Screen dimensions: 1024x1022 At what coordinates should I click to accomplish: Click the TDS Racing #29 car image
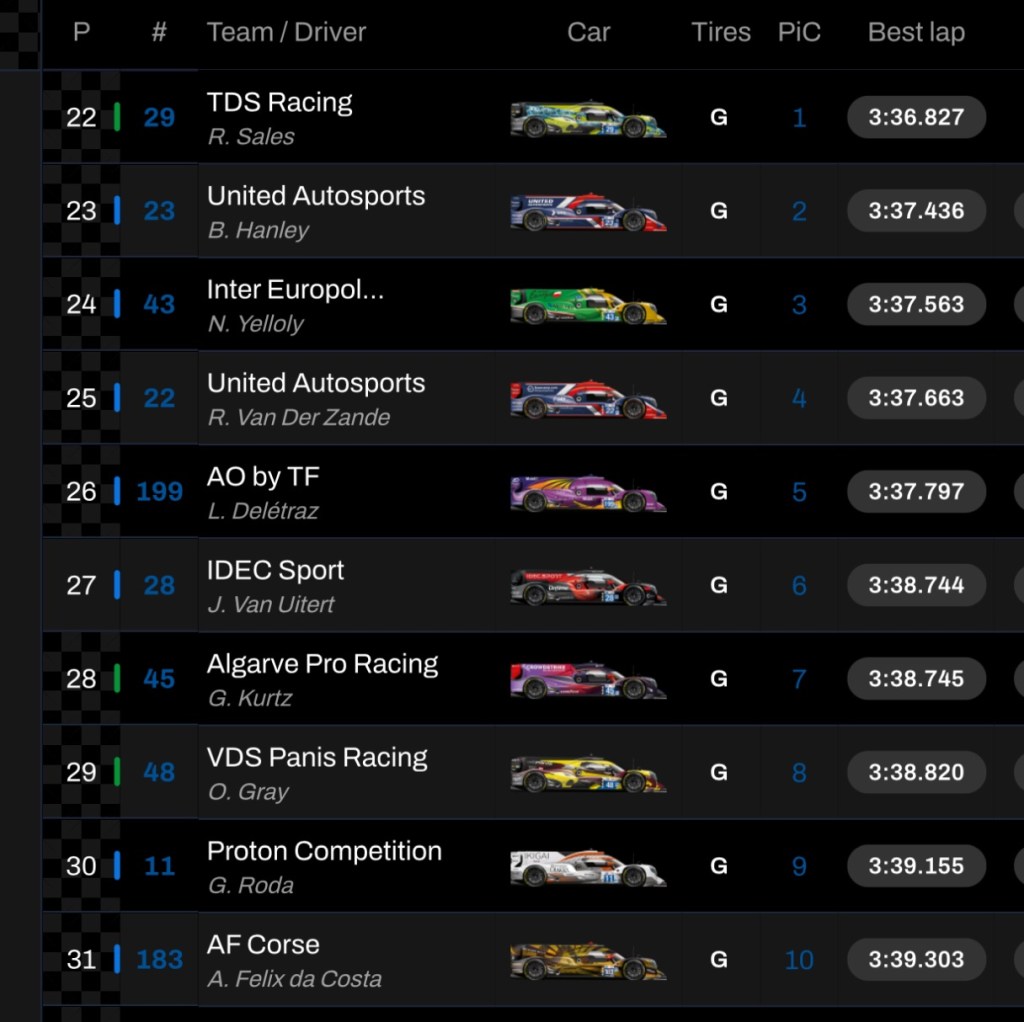[588, 119]
